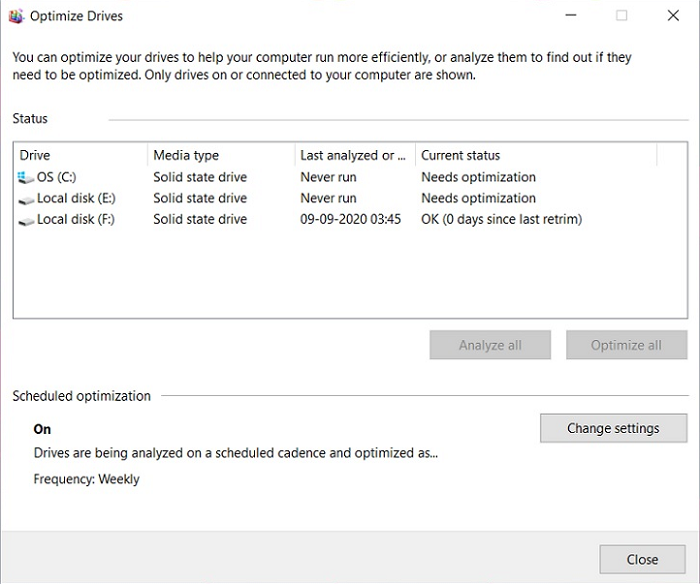Click the Local disk (E:) drive icon
700x584 pixels.
click(25, 198)
